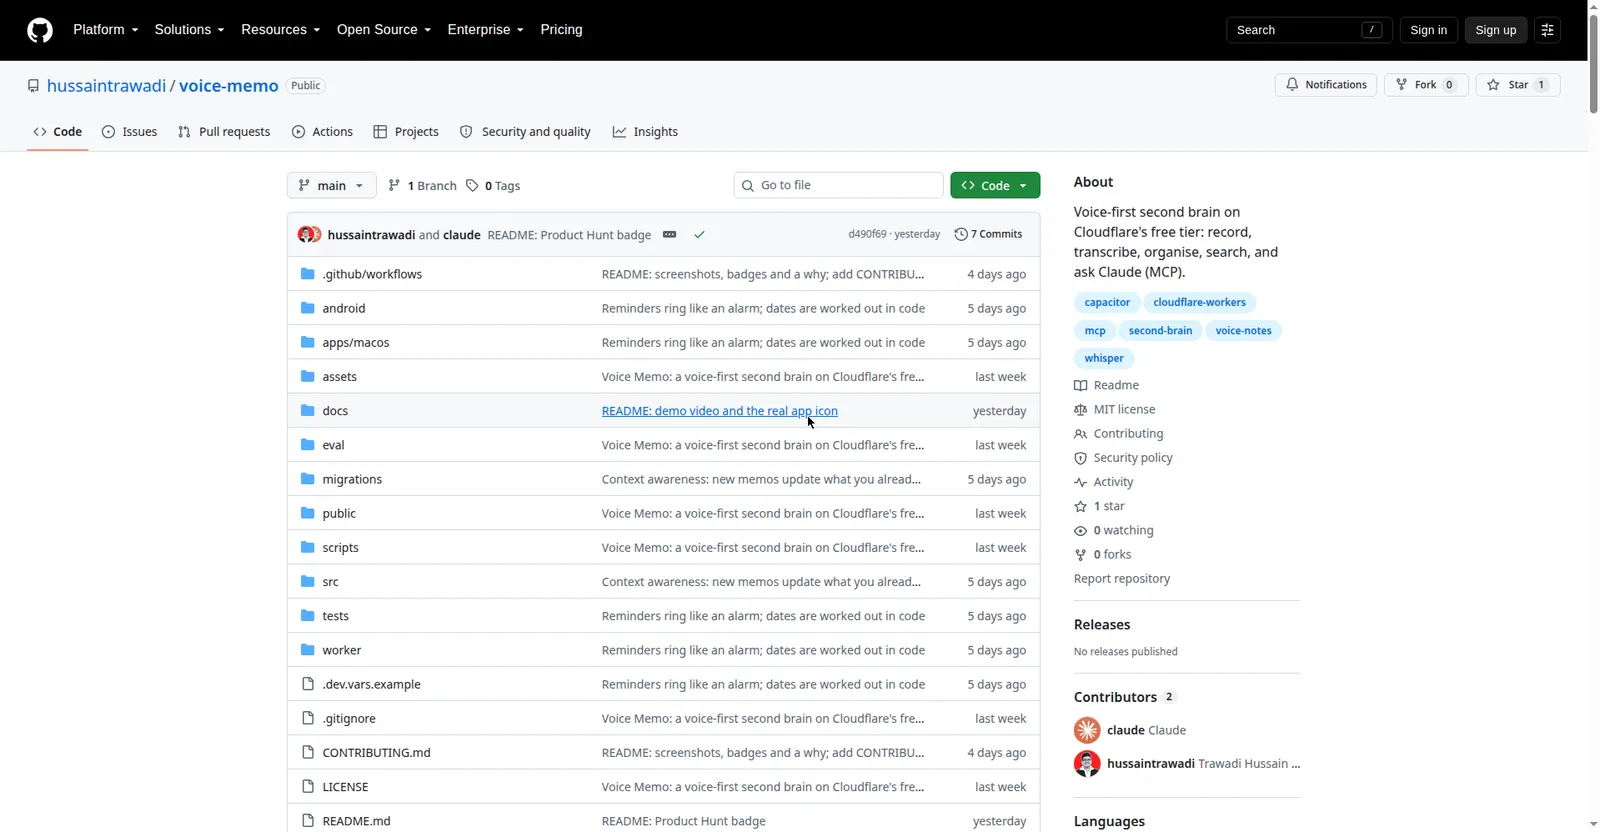Open the Report repository link
The image size is (1600, 832).
click(1122, 579)
